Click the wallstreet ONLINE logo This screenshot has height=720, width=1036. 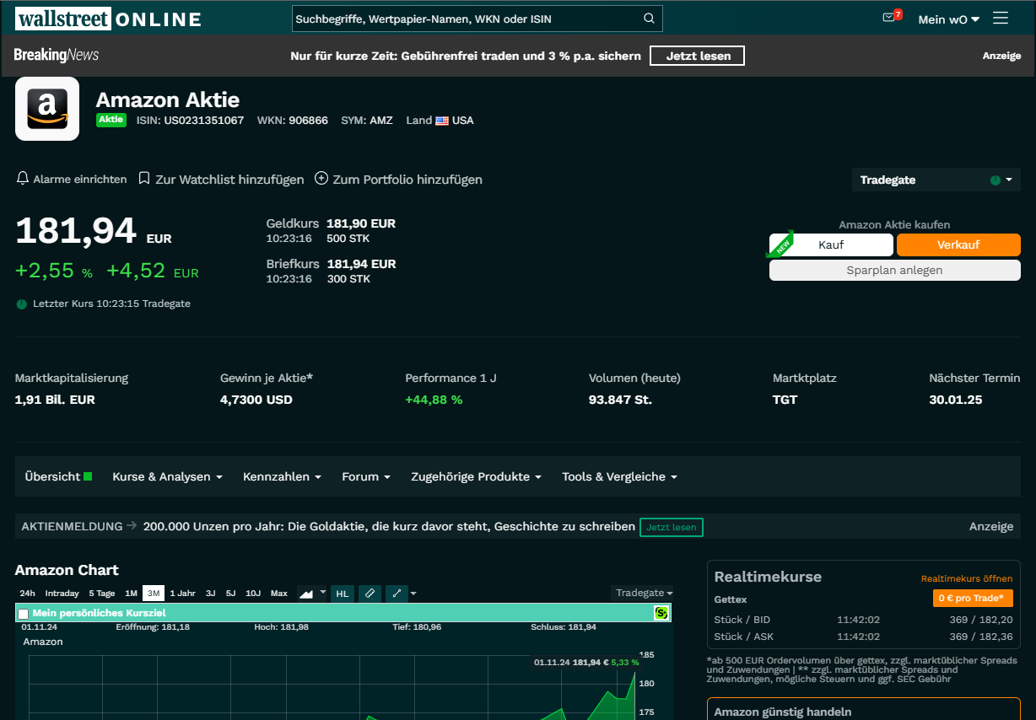coord(108,18)
